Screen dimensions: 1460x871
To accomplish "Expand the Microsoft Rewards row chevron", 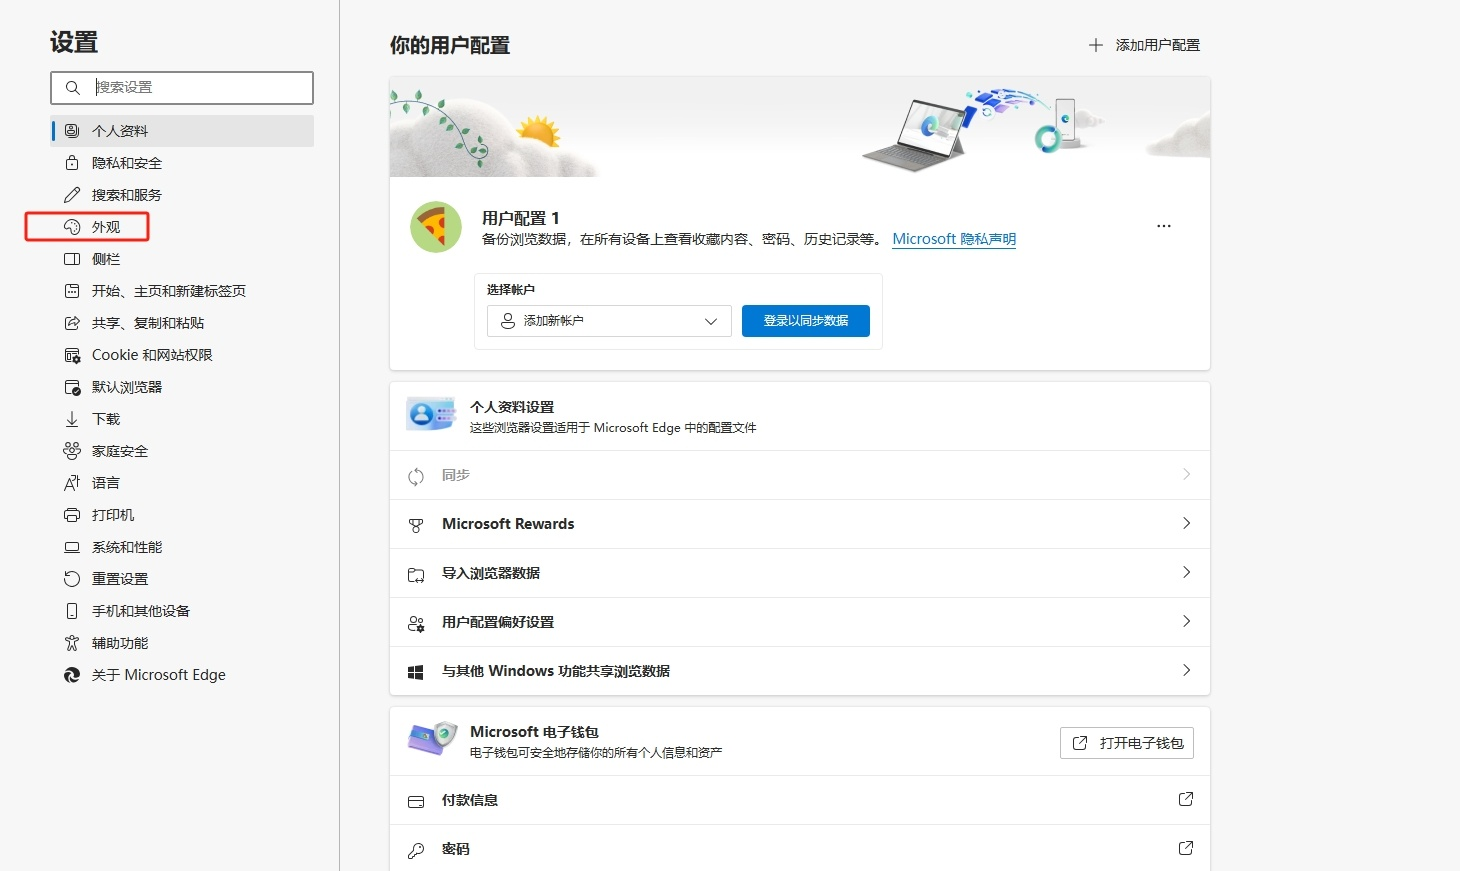I will (1187, 523).
